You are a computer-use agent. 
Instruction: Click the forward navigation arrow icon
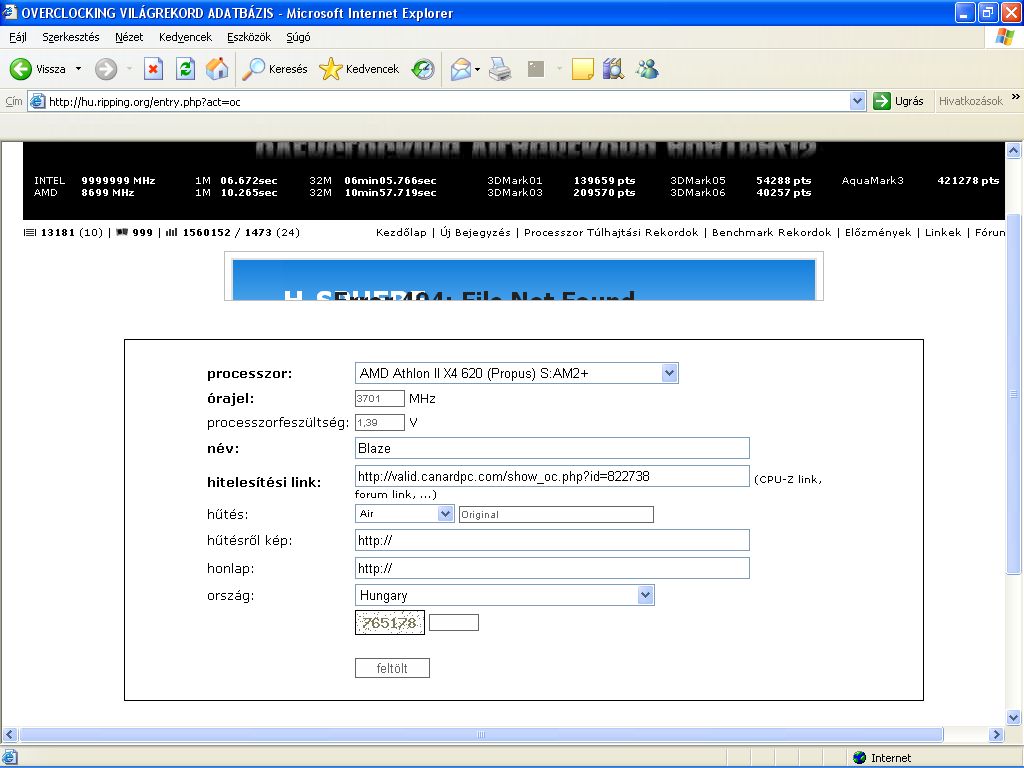pos(106,69)
